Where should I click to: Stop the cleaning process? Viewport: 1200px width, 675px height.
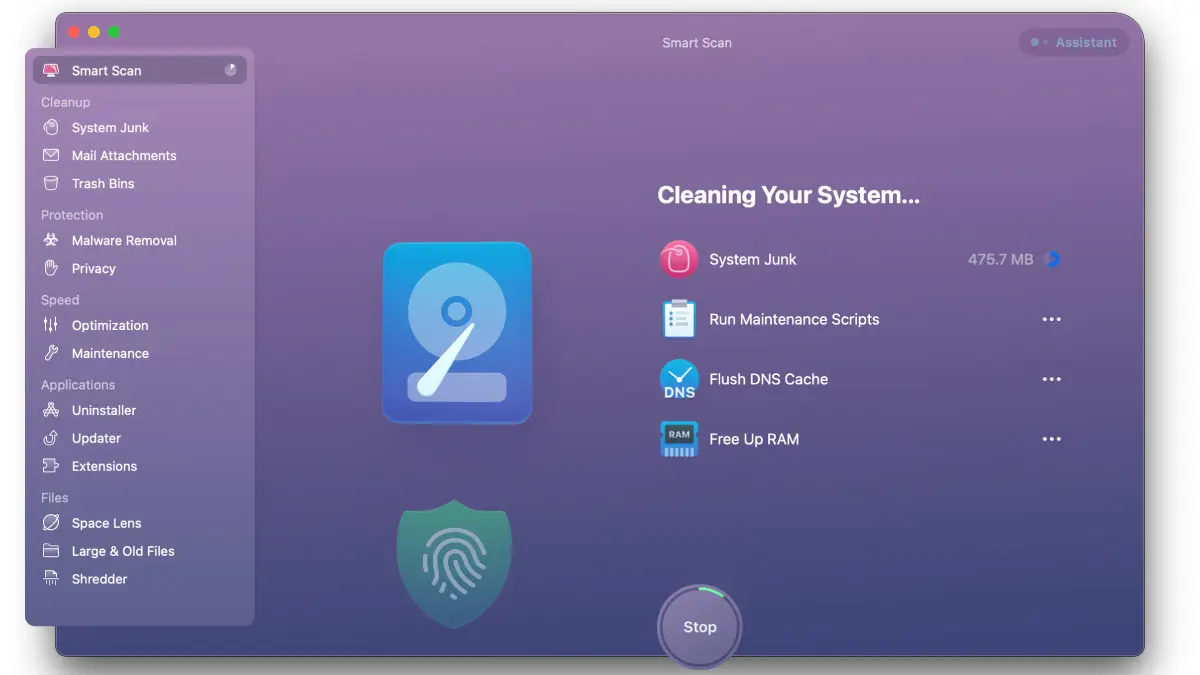700,627
